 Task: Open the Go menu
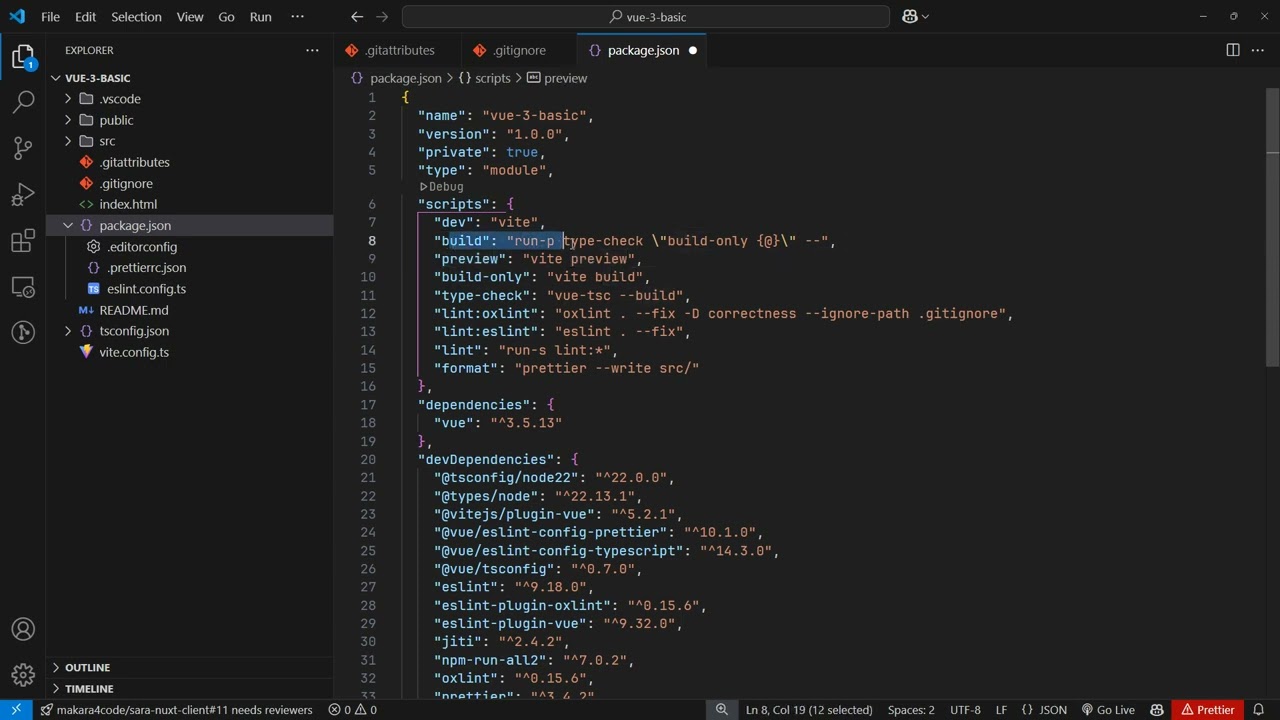pyautogui.click(x=226, y=16)
